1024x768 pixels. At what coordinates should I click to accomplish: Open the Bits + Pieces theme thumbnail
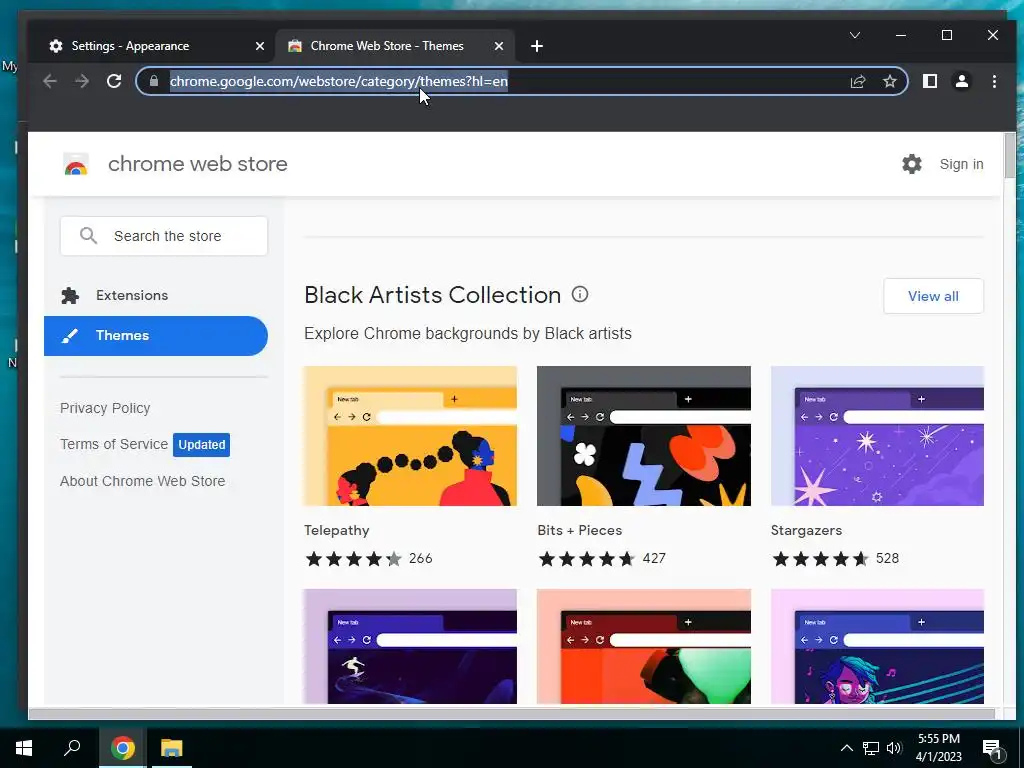tap(644, 436)
